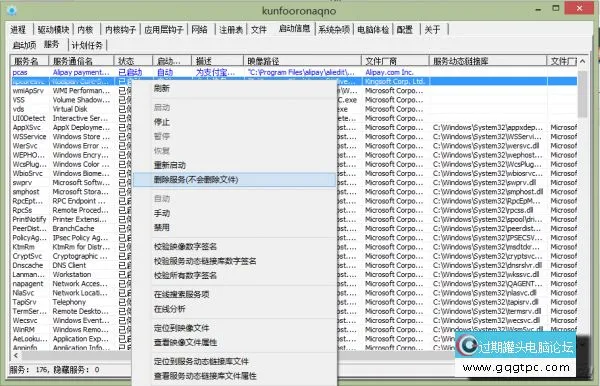Image resolution: width=600 pixels, height=386 pixels.
Task: Switch to the 启动项 sub-tab
Action: tap(24, 45)
